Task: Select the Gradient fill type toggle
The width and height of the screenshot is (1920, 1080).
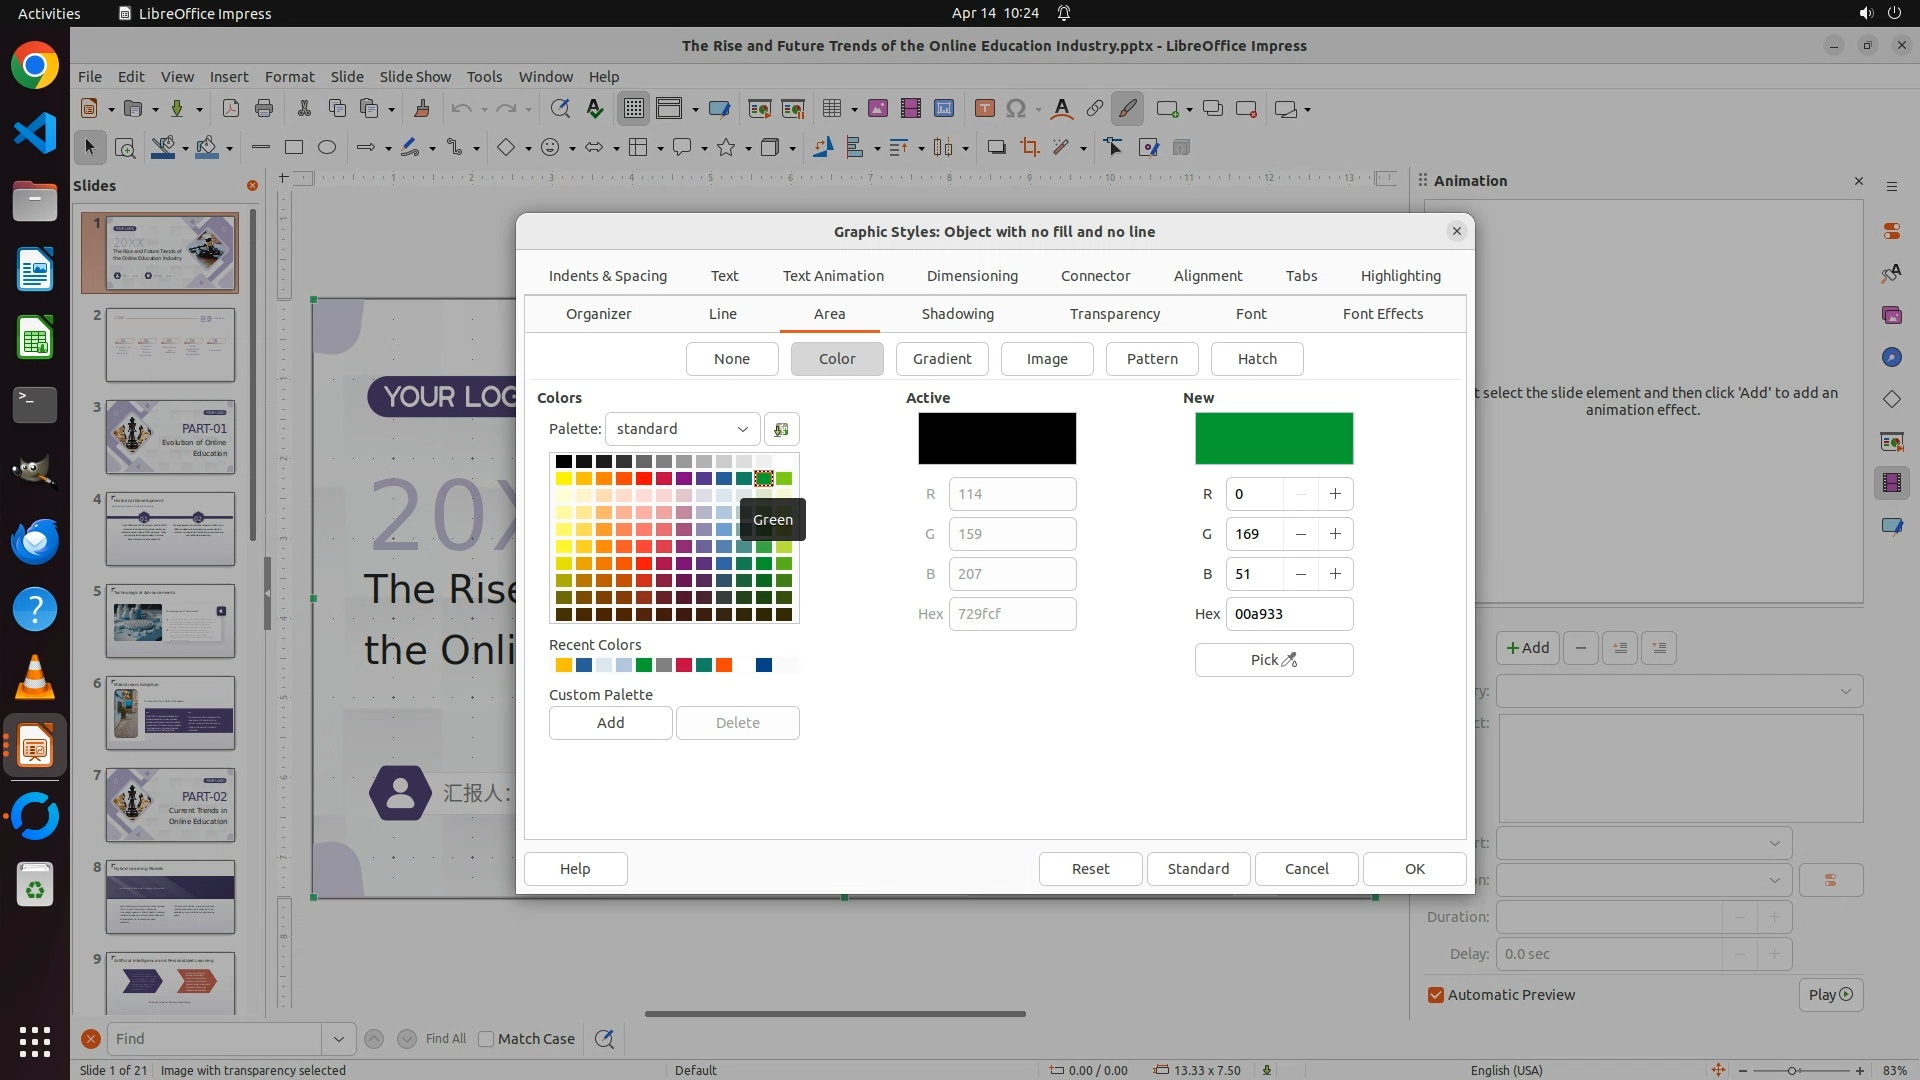Action: (x=941, y=359)
